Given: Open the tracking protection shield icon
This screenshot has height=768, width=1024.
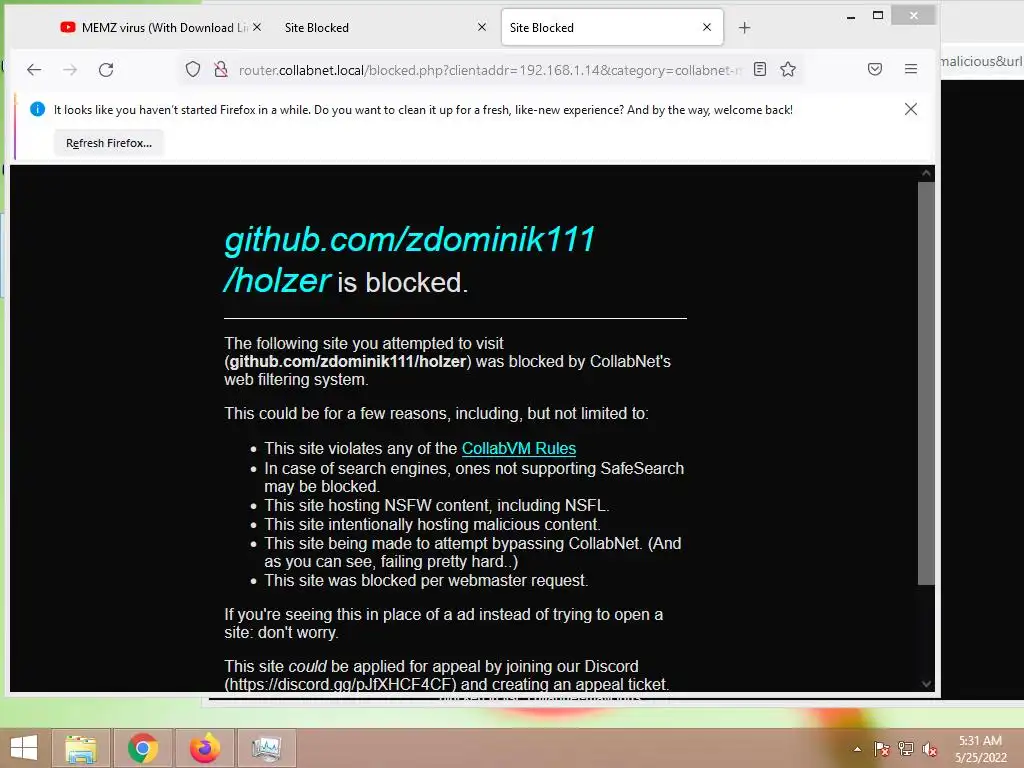Looking at the screenshot, I should 193,69.
